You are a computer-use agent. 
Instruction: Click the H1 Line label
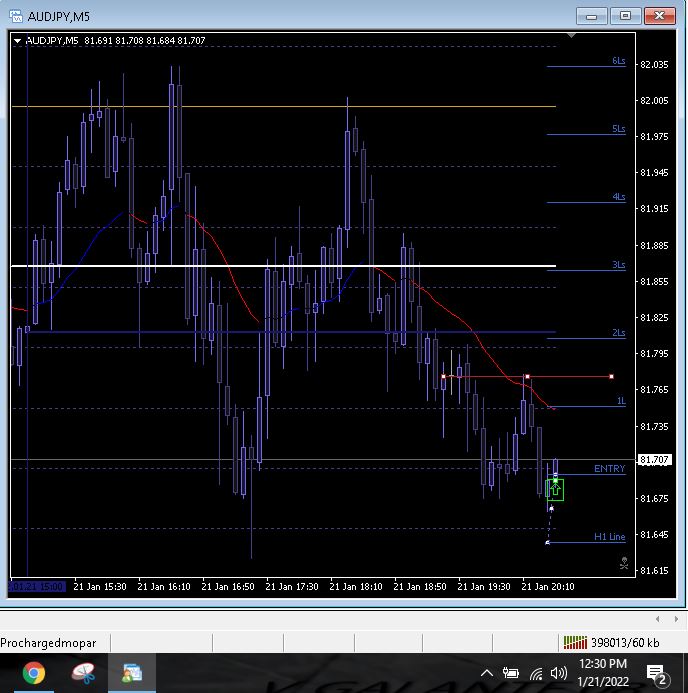pyautogui.click(x=609, y=537)
